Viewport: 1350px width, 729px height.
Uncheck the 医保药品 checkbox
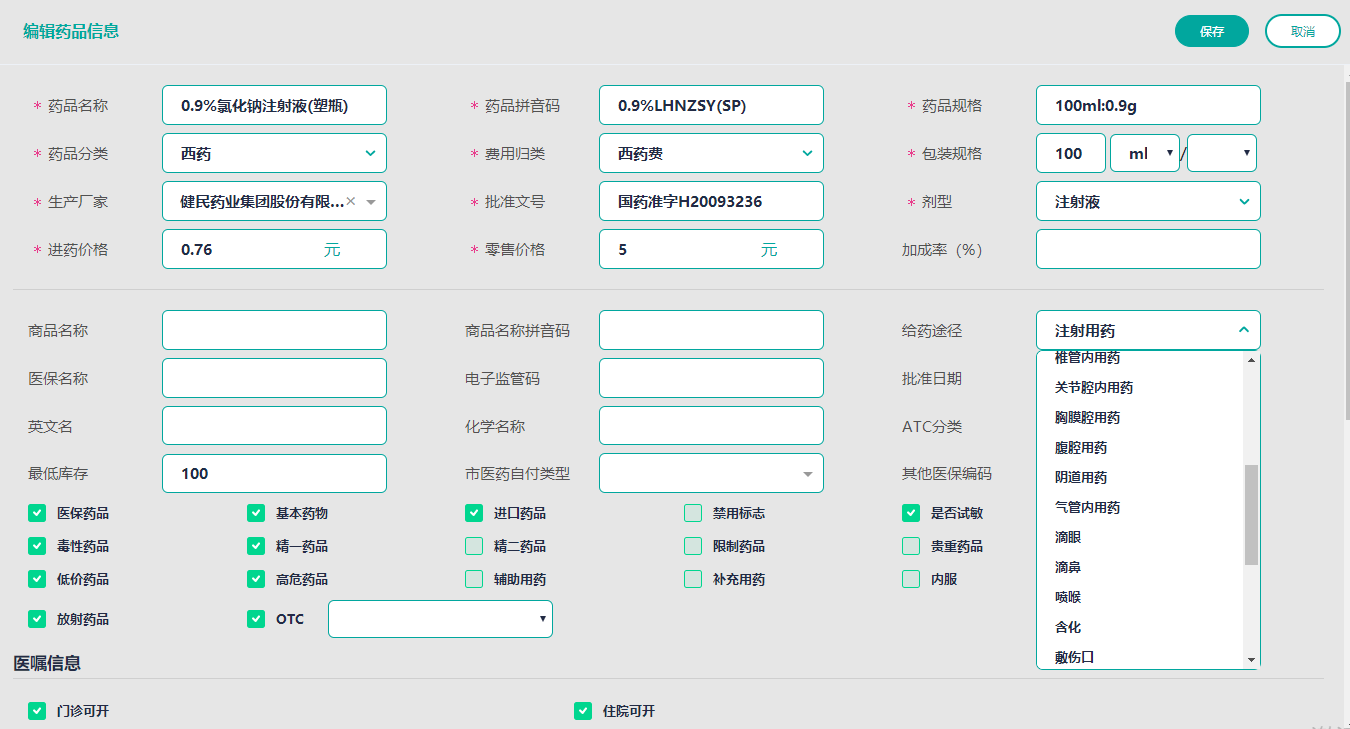(x=37, y=513)
